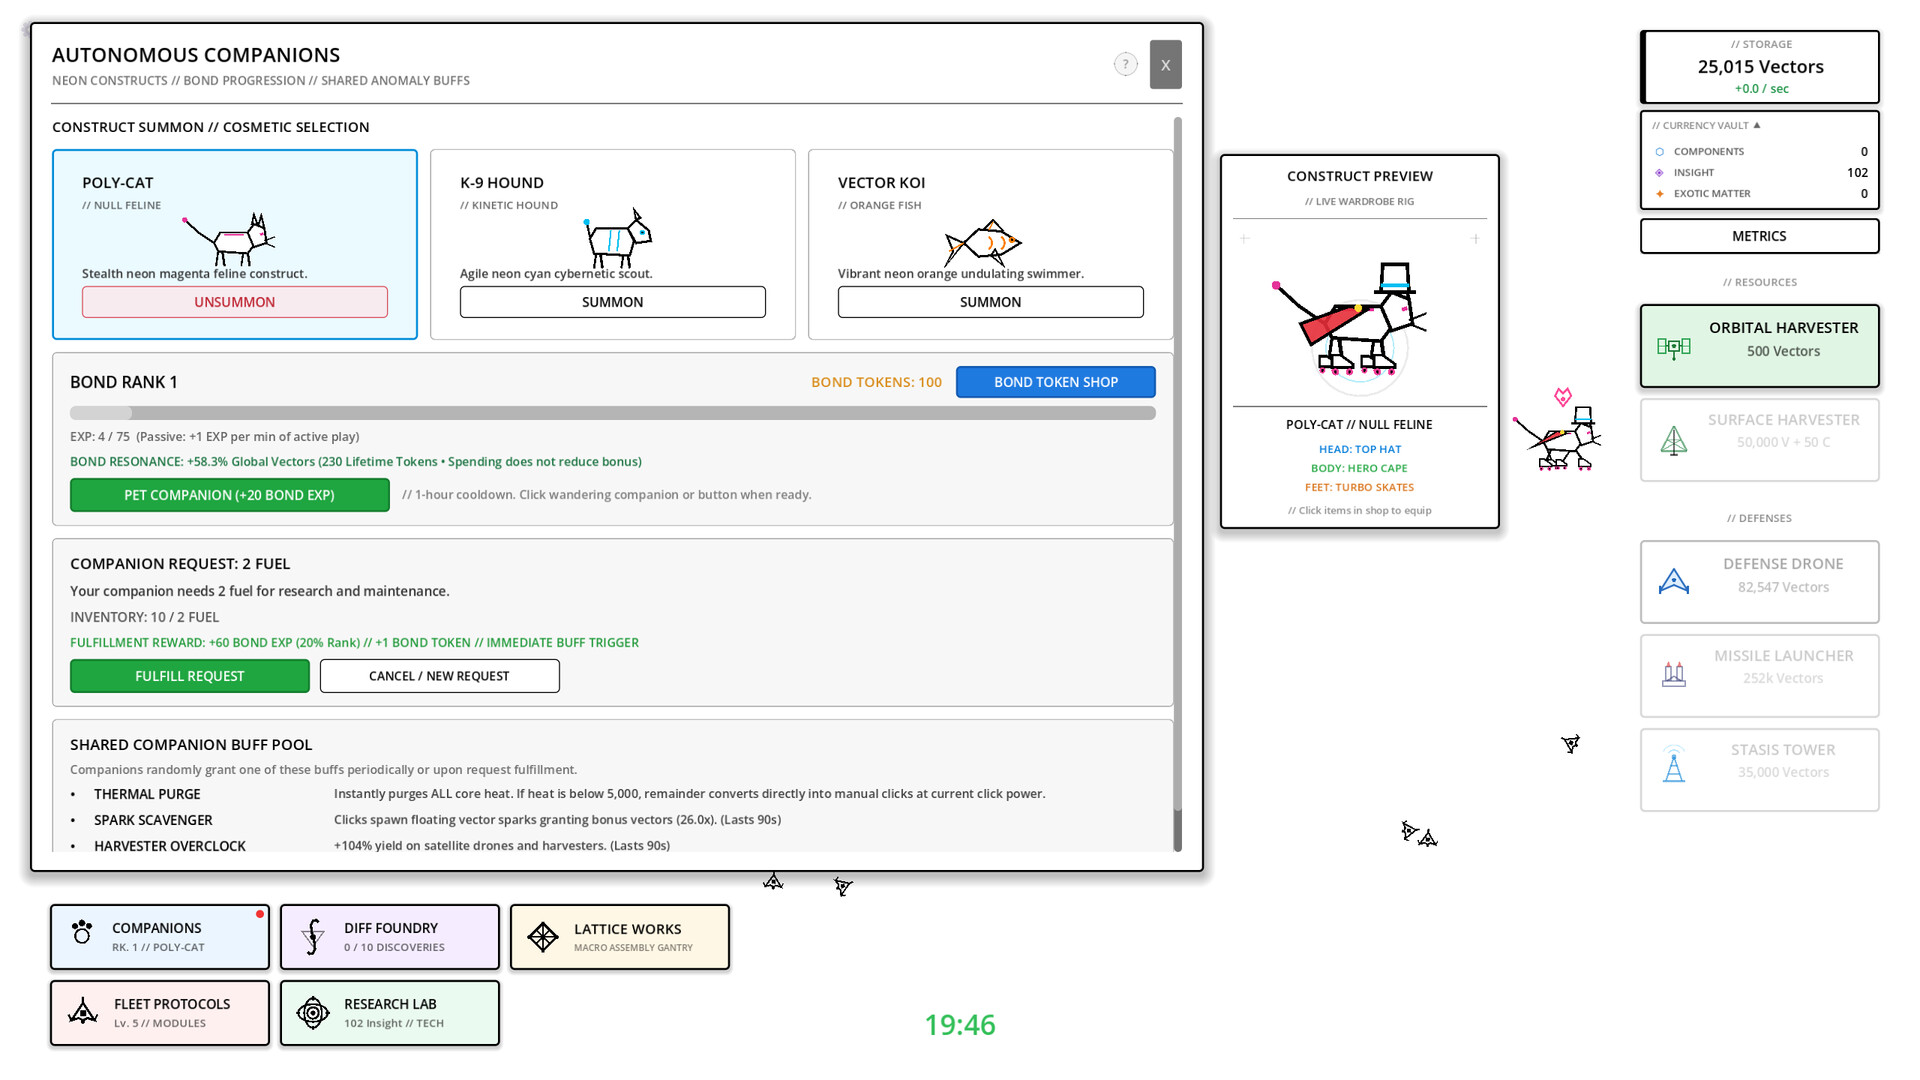
Task: Click the Orbital Harvester satellite icon
Action: point(1674,347)
